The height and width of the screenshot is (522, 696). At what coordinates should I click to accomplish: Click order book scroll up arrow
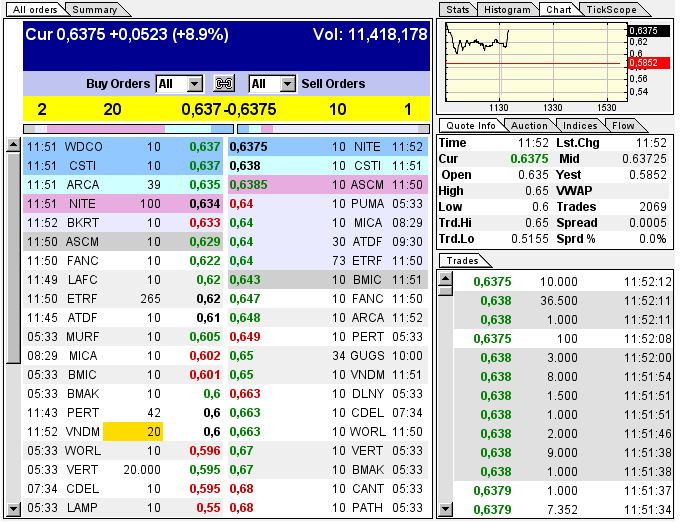[x=14, y=145]
